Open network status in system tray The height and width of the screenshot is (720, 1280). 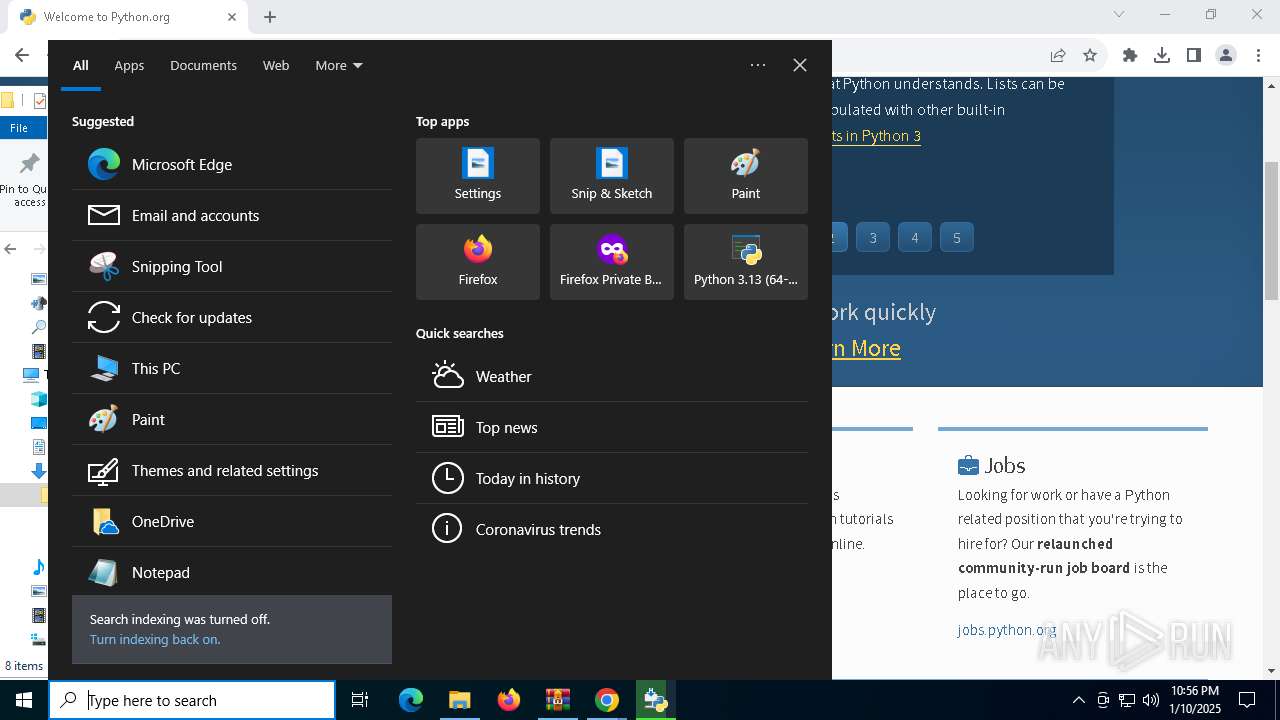click(1127, 700)
